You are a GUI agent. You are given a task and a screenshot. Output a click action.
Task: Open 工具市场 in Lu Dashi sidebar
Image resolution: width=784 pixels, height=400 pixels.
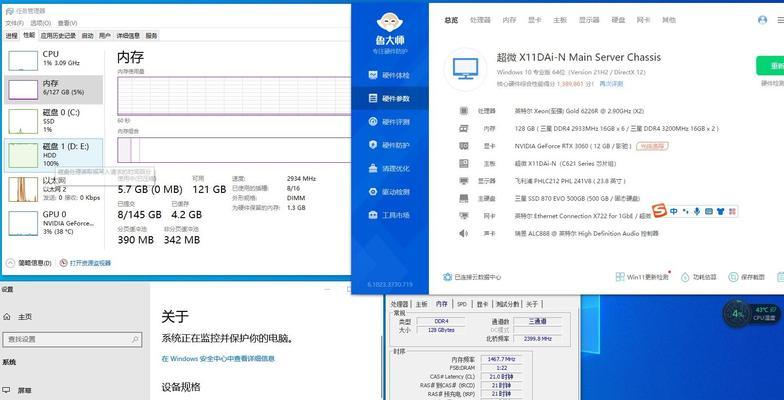(390, 215)
